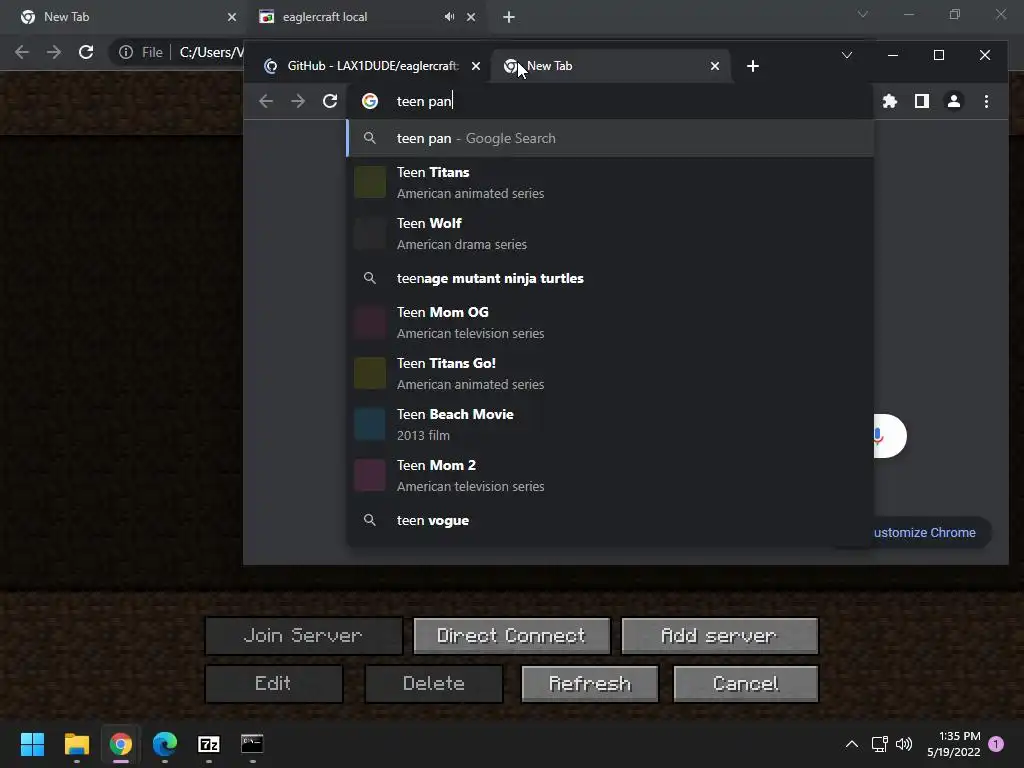This screenshot has width=1024, height=768.
Task: Mute the eaglercraft local tab audio icon
Action: pos(449,17)
